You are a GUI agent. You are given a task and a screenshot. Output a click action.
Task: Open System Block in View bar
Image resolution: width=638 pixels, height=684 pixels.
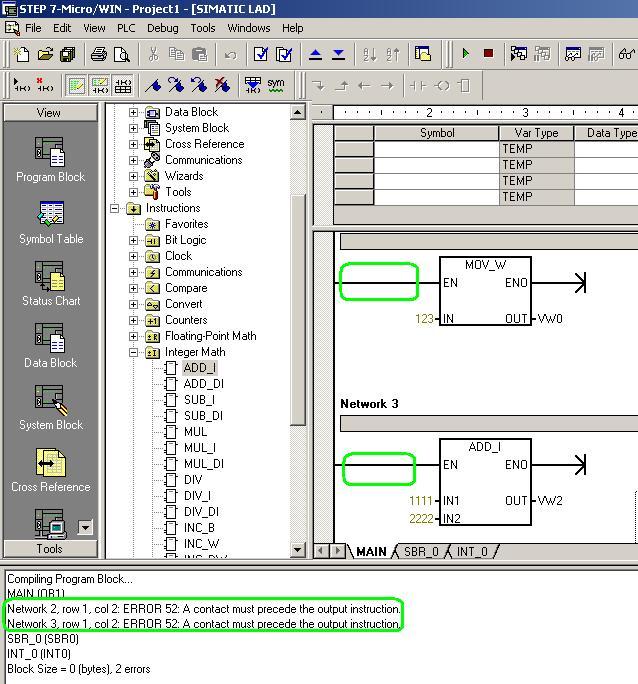point(51,407)
